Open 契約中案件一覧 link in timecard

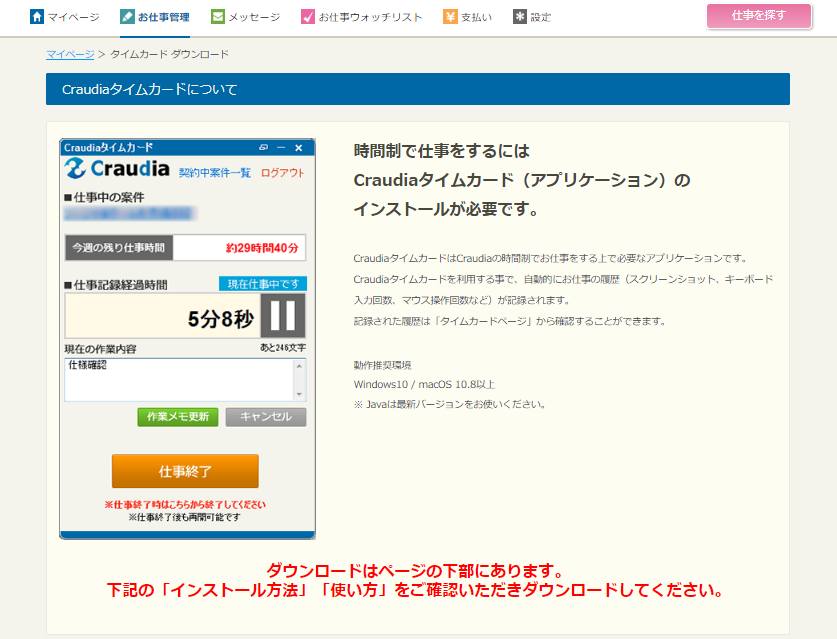[x=215, y=173]
